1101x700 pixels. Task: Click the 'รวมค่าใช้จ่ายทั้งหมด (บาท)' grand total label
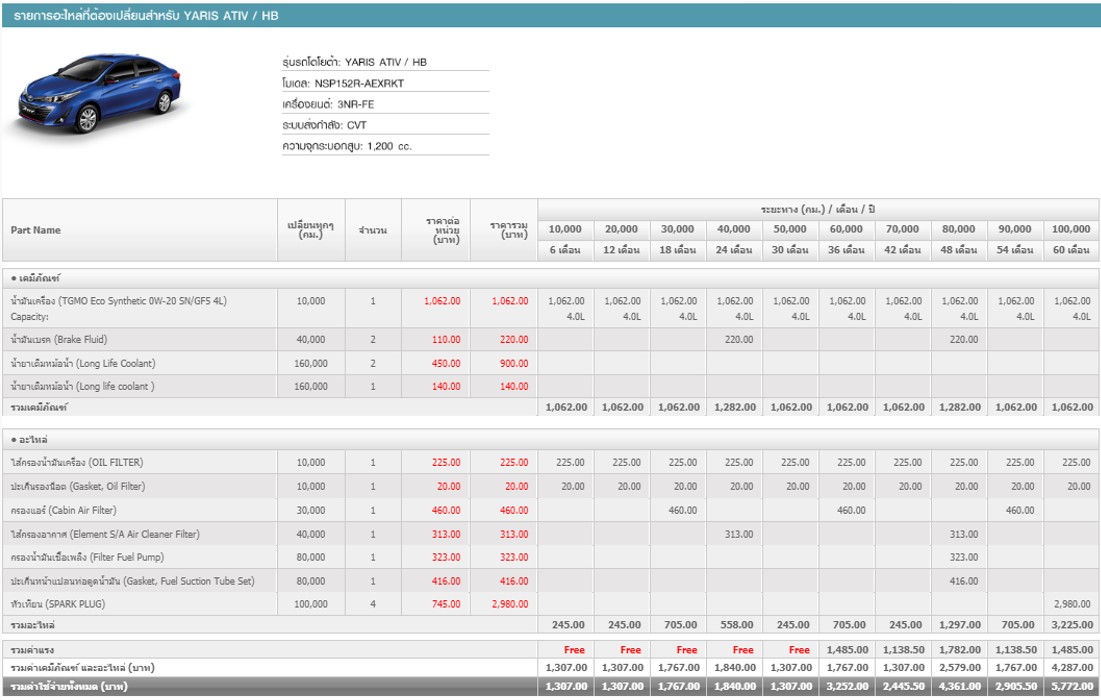69,686
